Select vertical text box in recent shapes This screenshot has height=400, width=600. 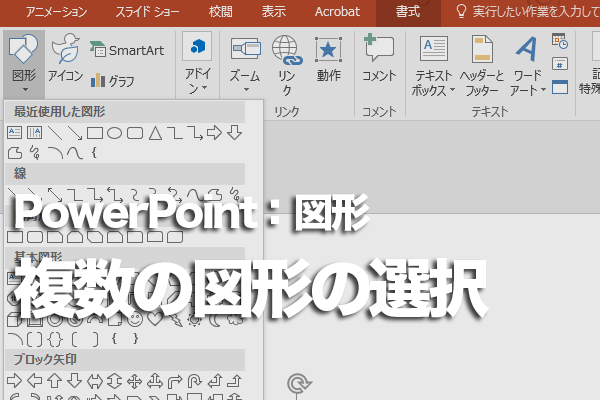pos(34,133)
